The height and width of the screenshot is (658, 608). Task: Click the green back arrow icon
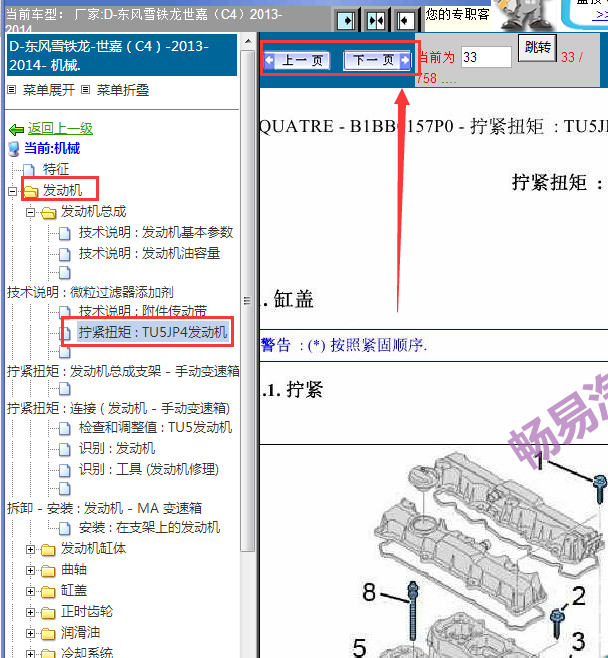[16, 130]
